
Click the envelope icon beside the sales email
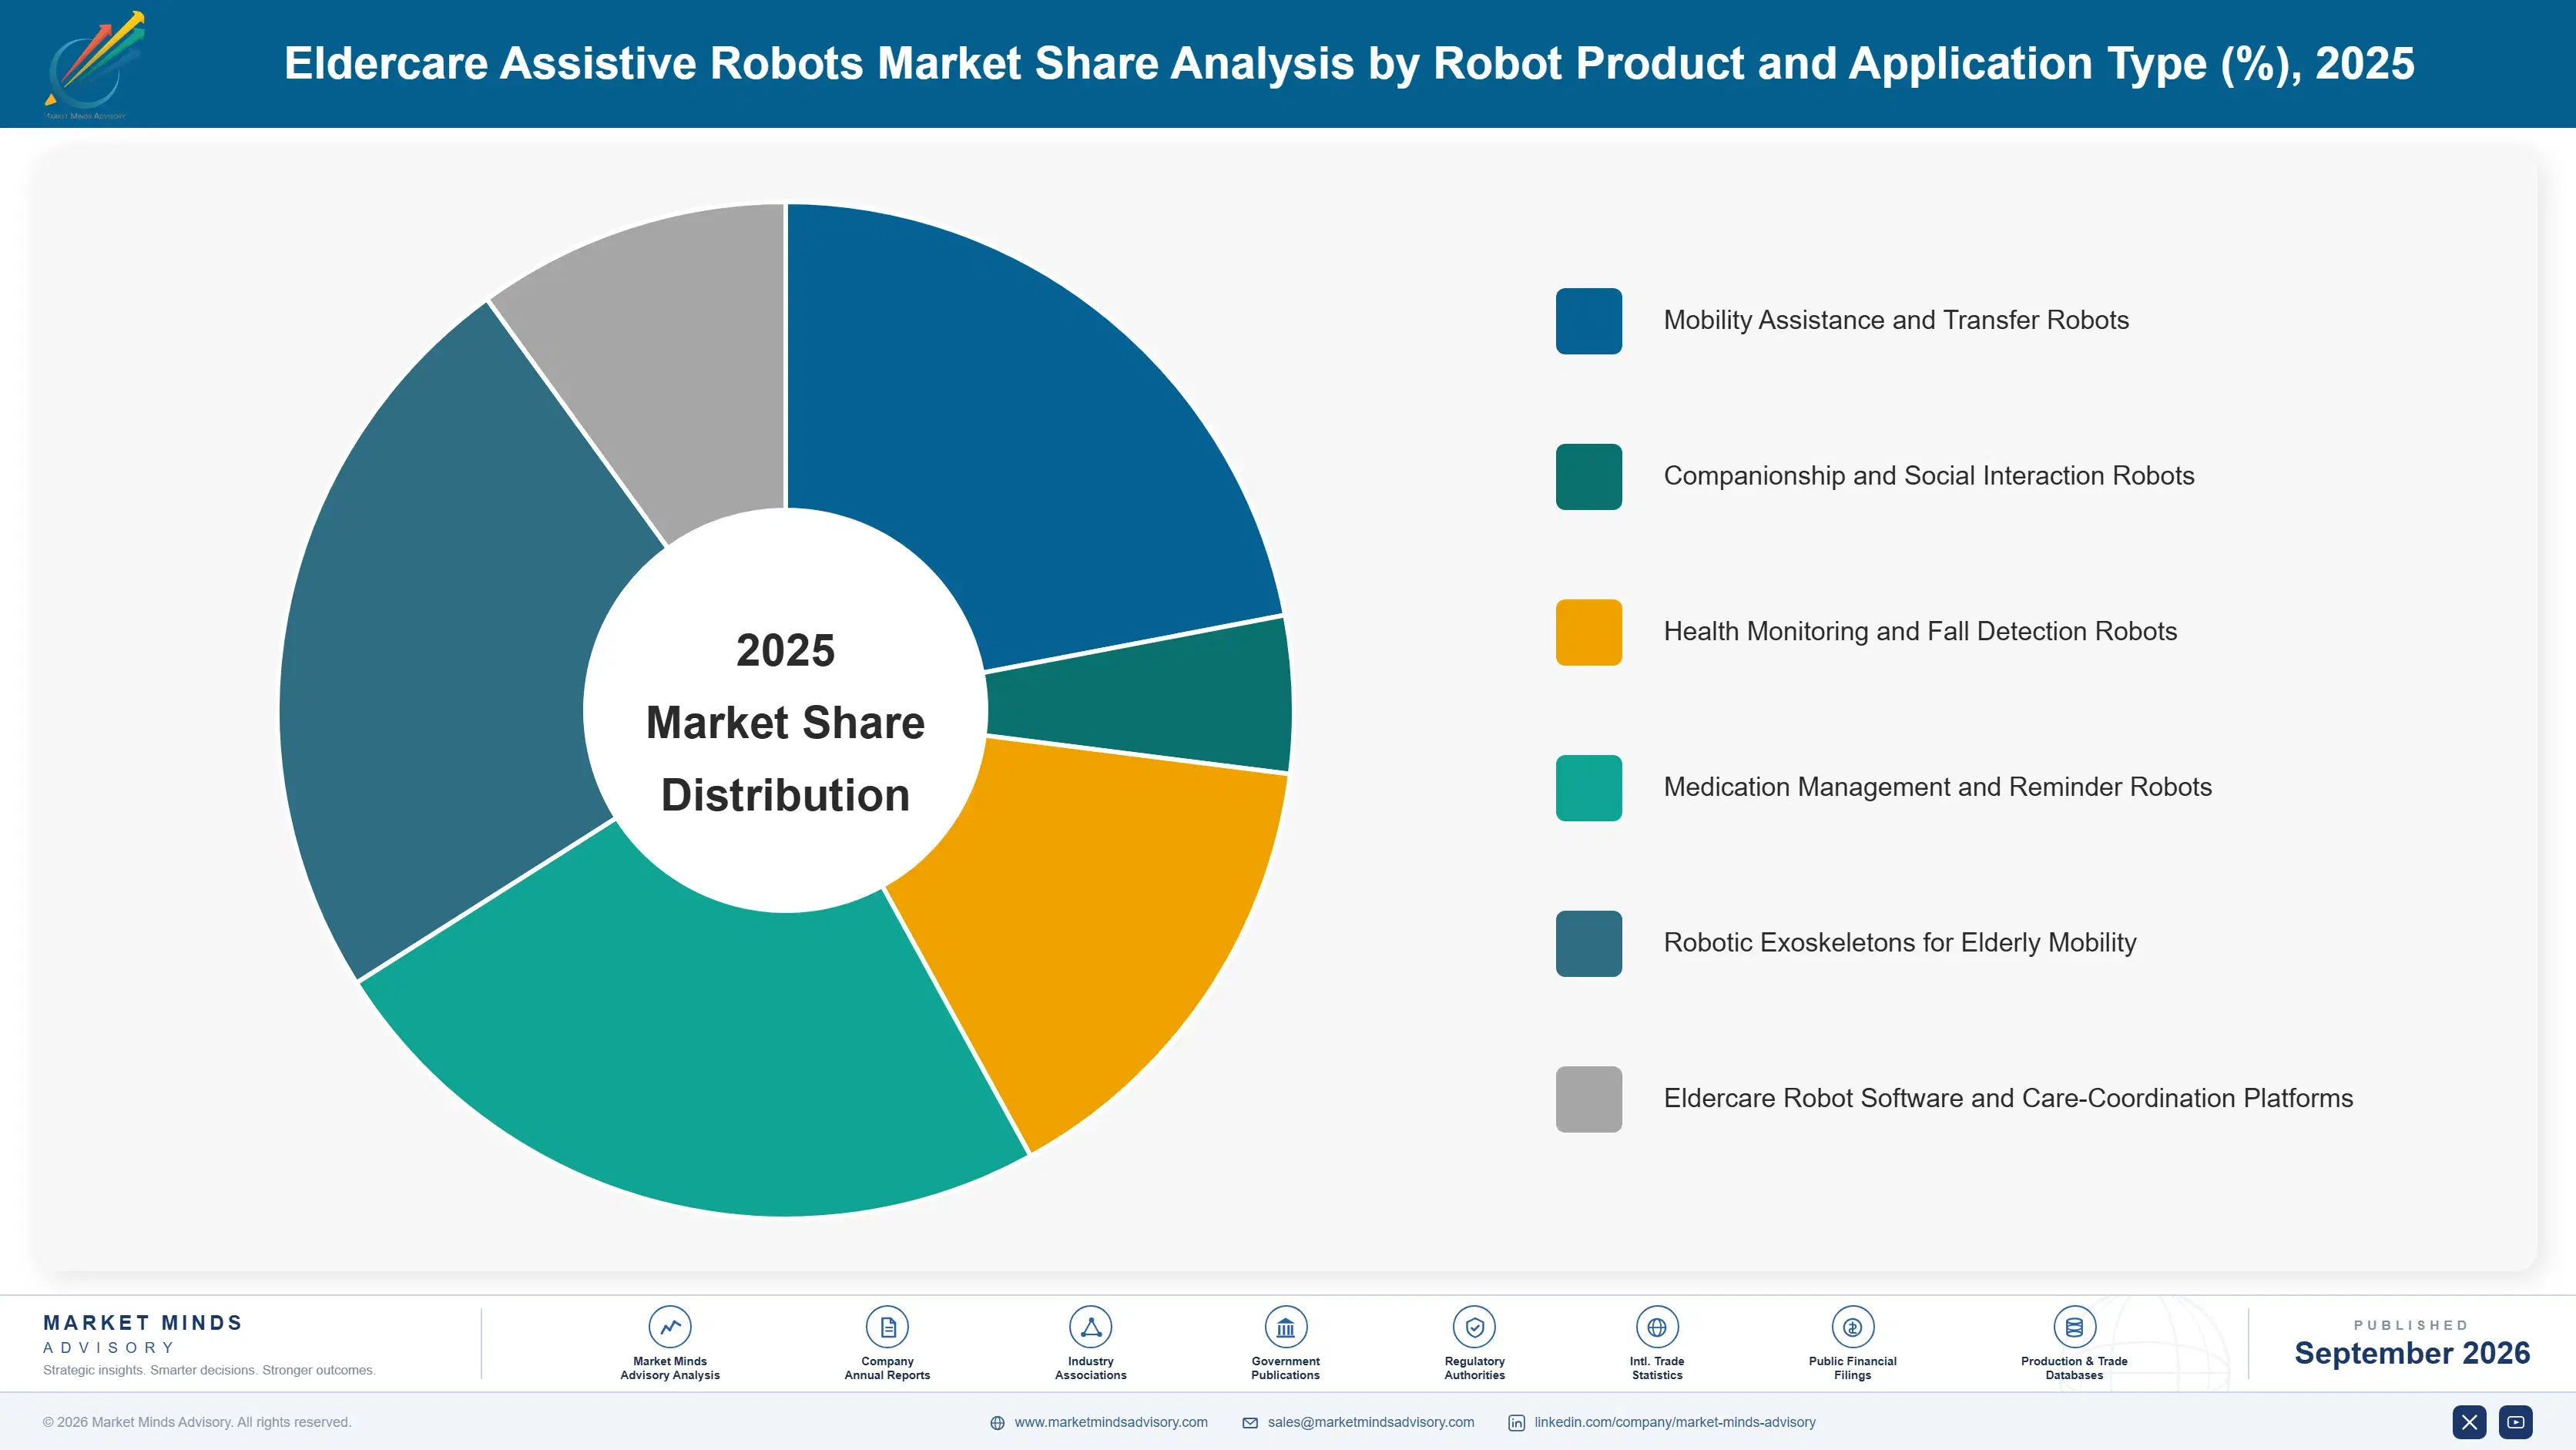(1250, 1423)
